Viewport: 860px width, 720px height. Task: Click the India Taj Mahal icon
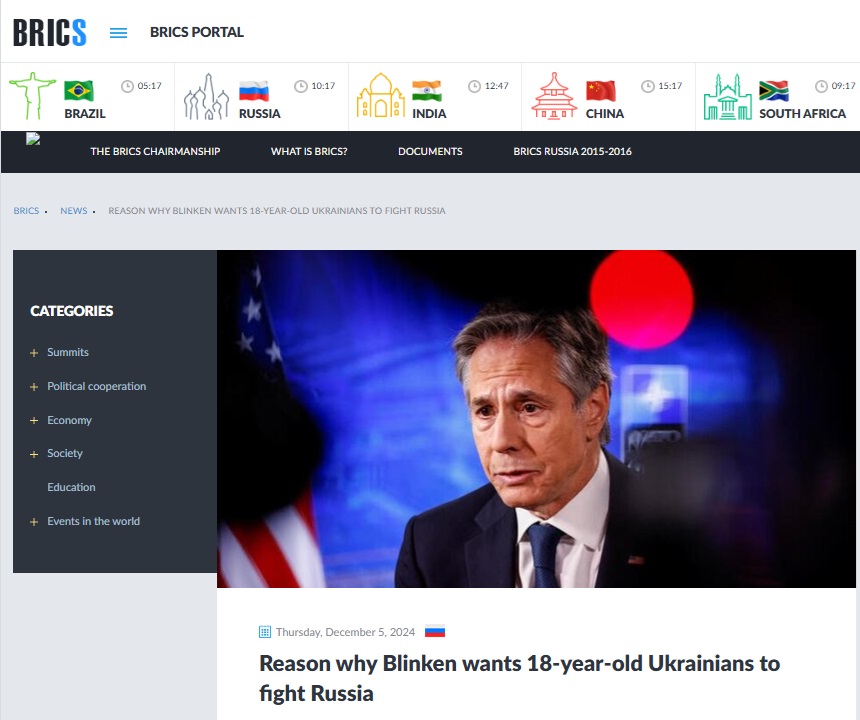pyautogui.click(x=380, y=97)
